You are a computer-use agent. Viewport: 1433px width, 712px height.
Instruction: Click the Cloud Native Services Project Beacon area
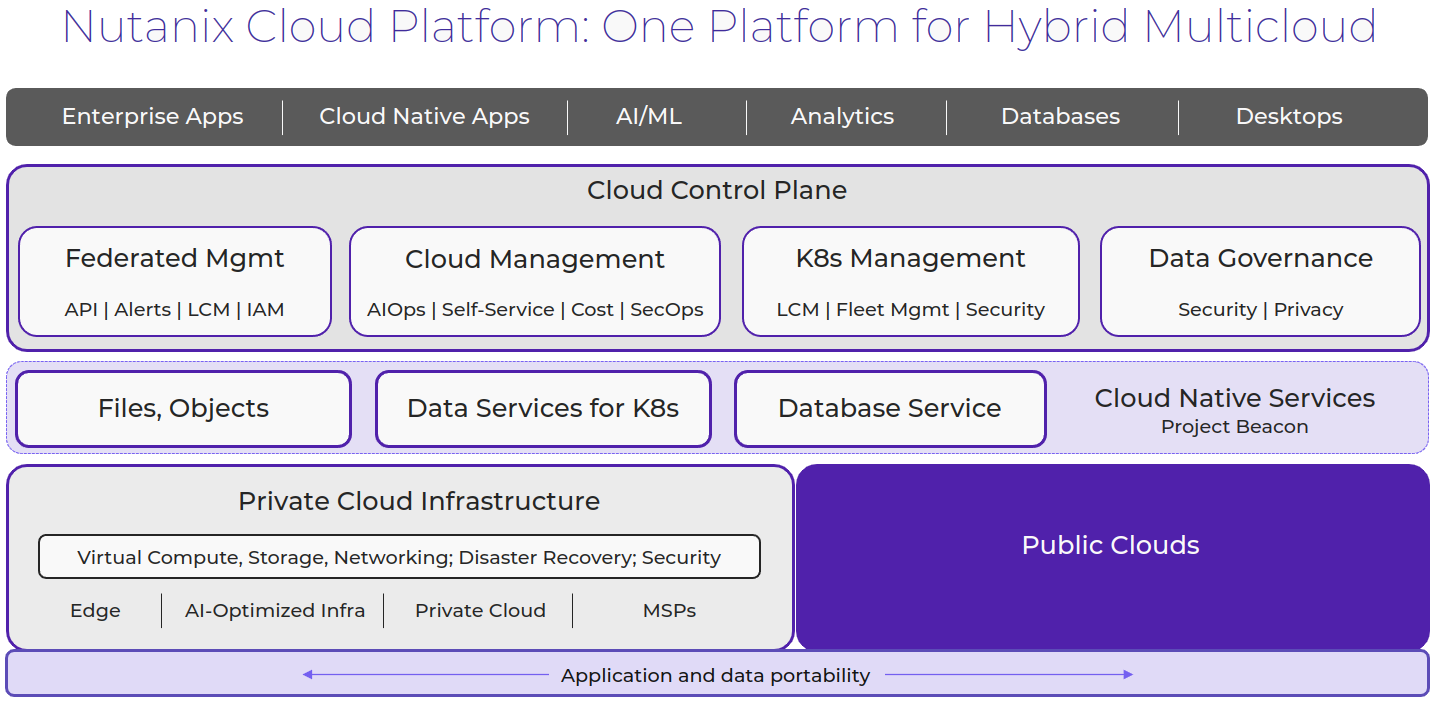click(x=1235, y=409)
